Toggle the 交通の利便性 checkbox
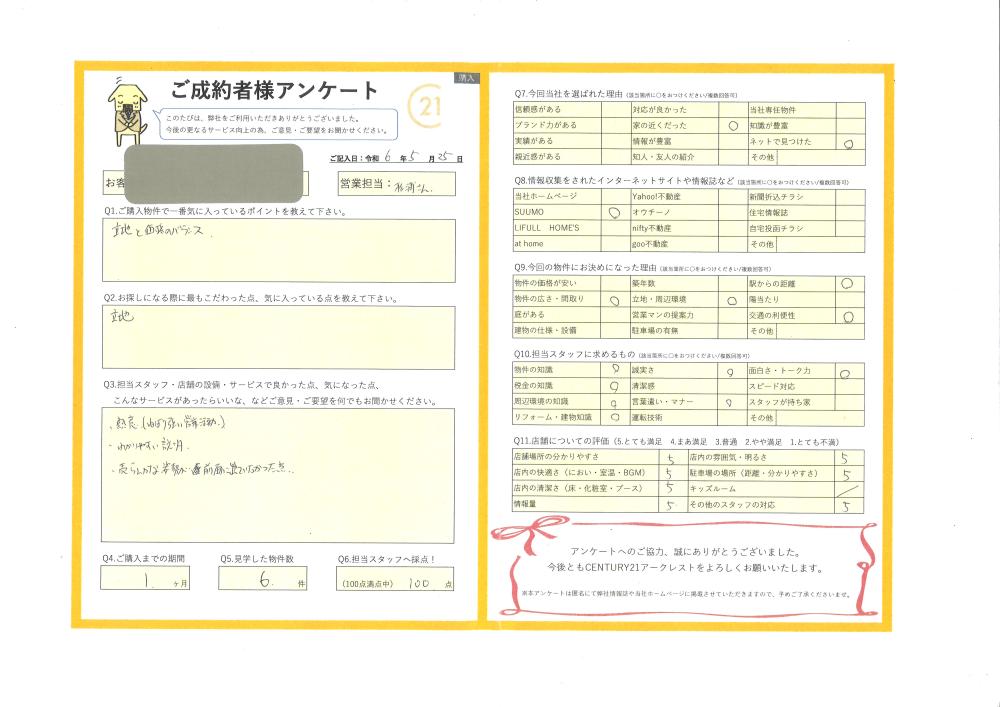Viewport: 1000px width, 707px height. [848, 316]
